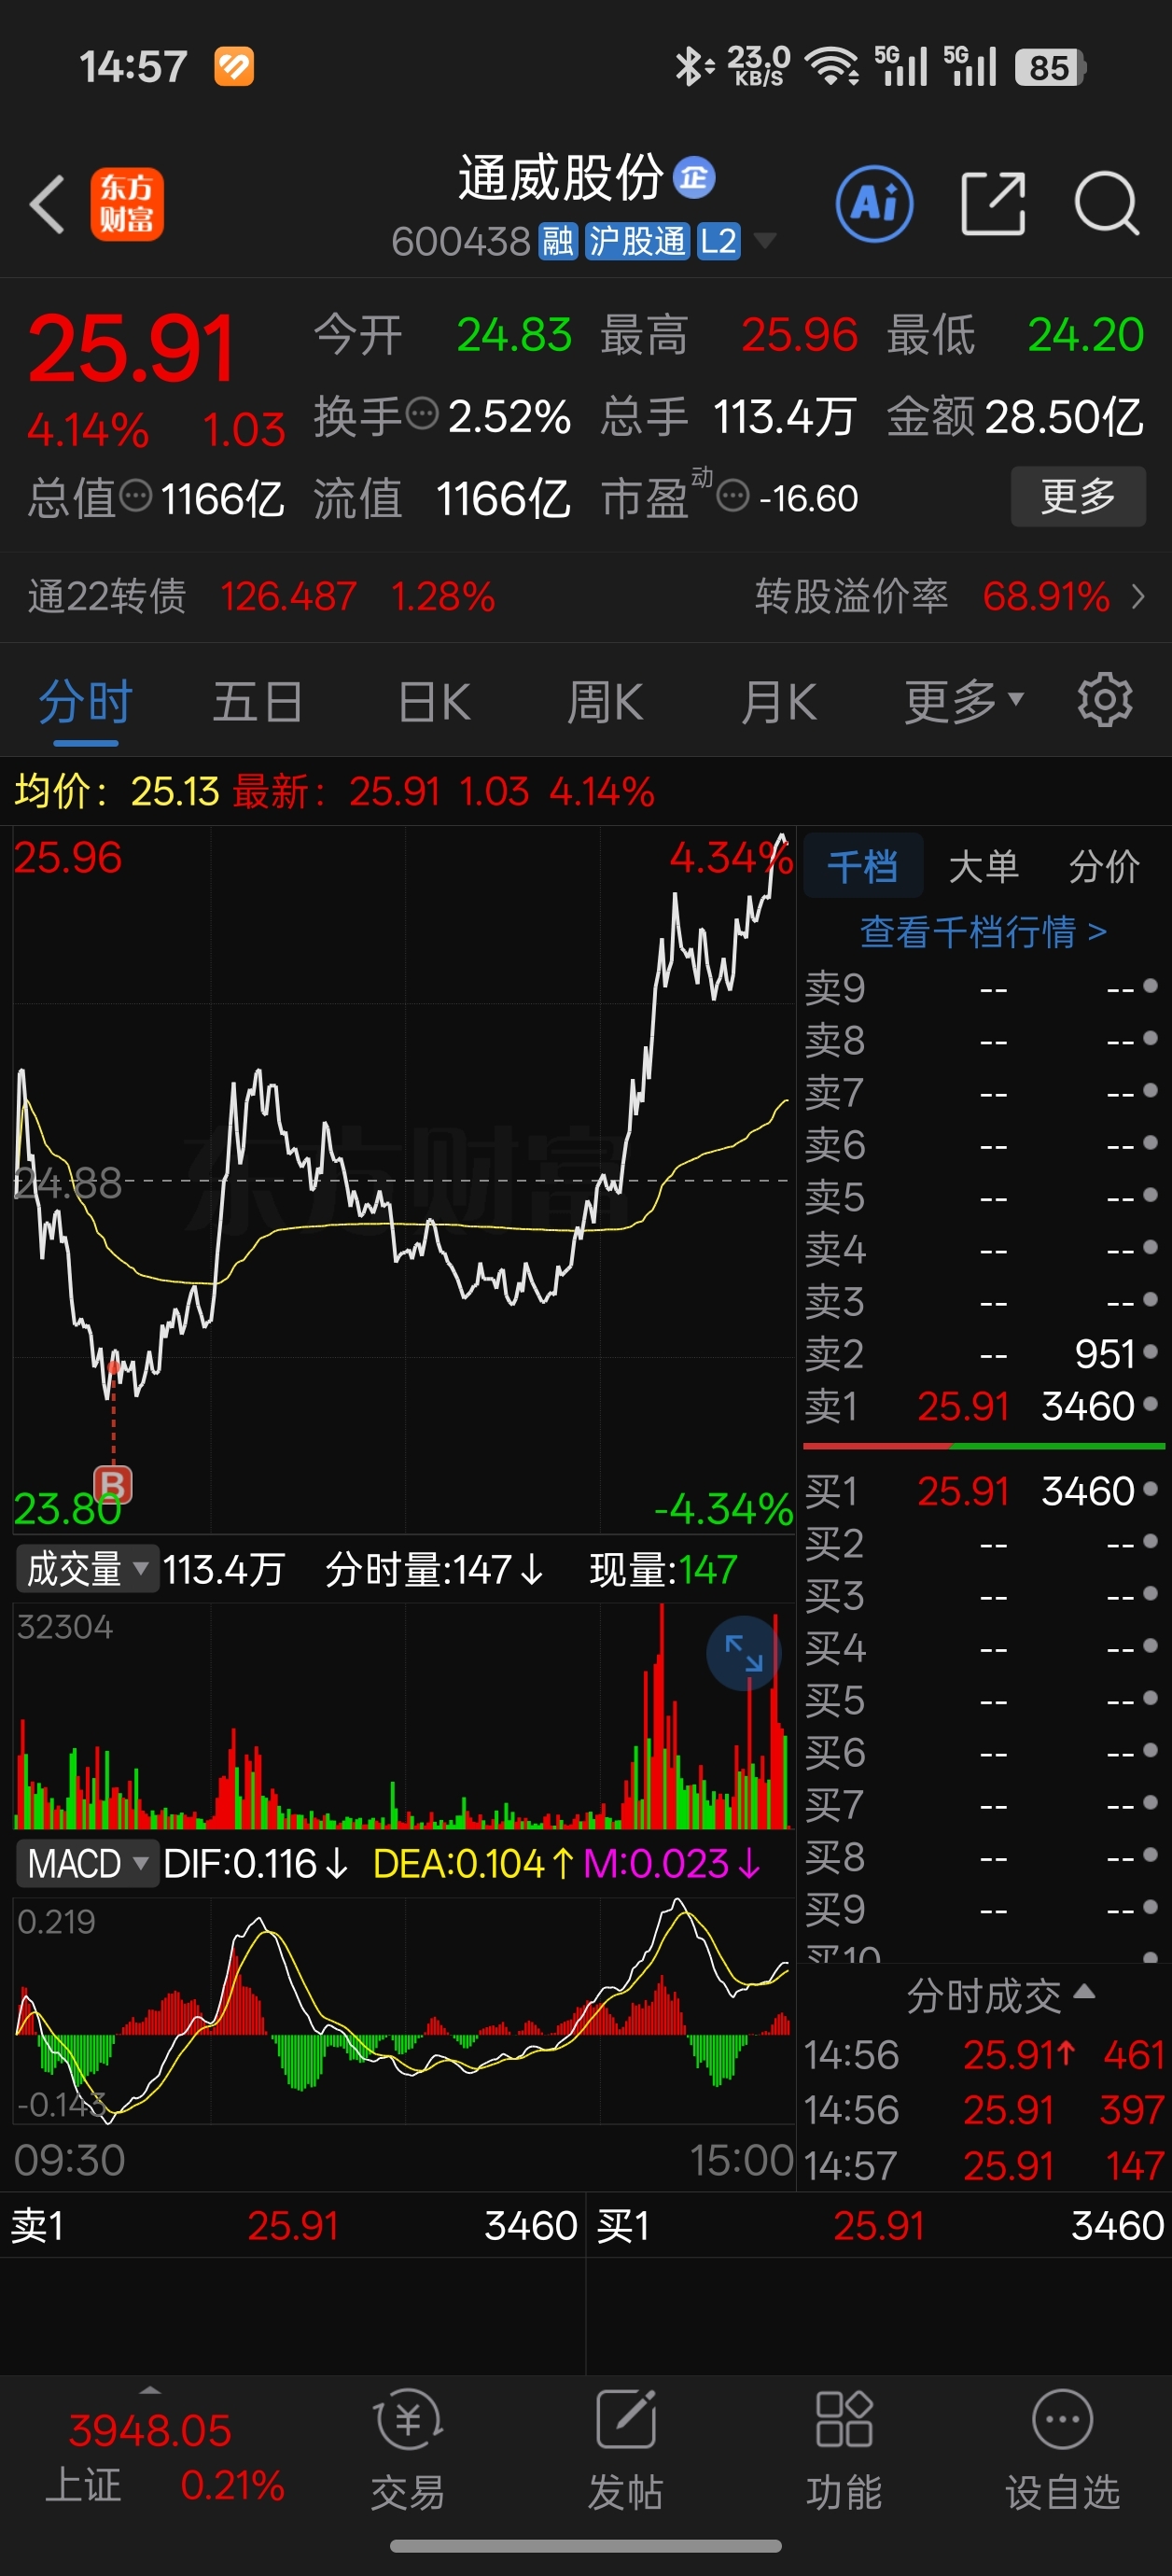Viewport: 1172px width, 2576px height.
Task: Switch to the 五日 tab
Action: 258,701
